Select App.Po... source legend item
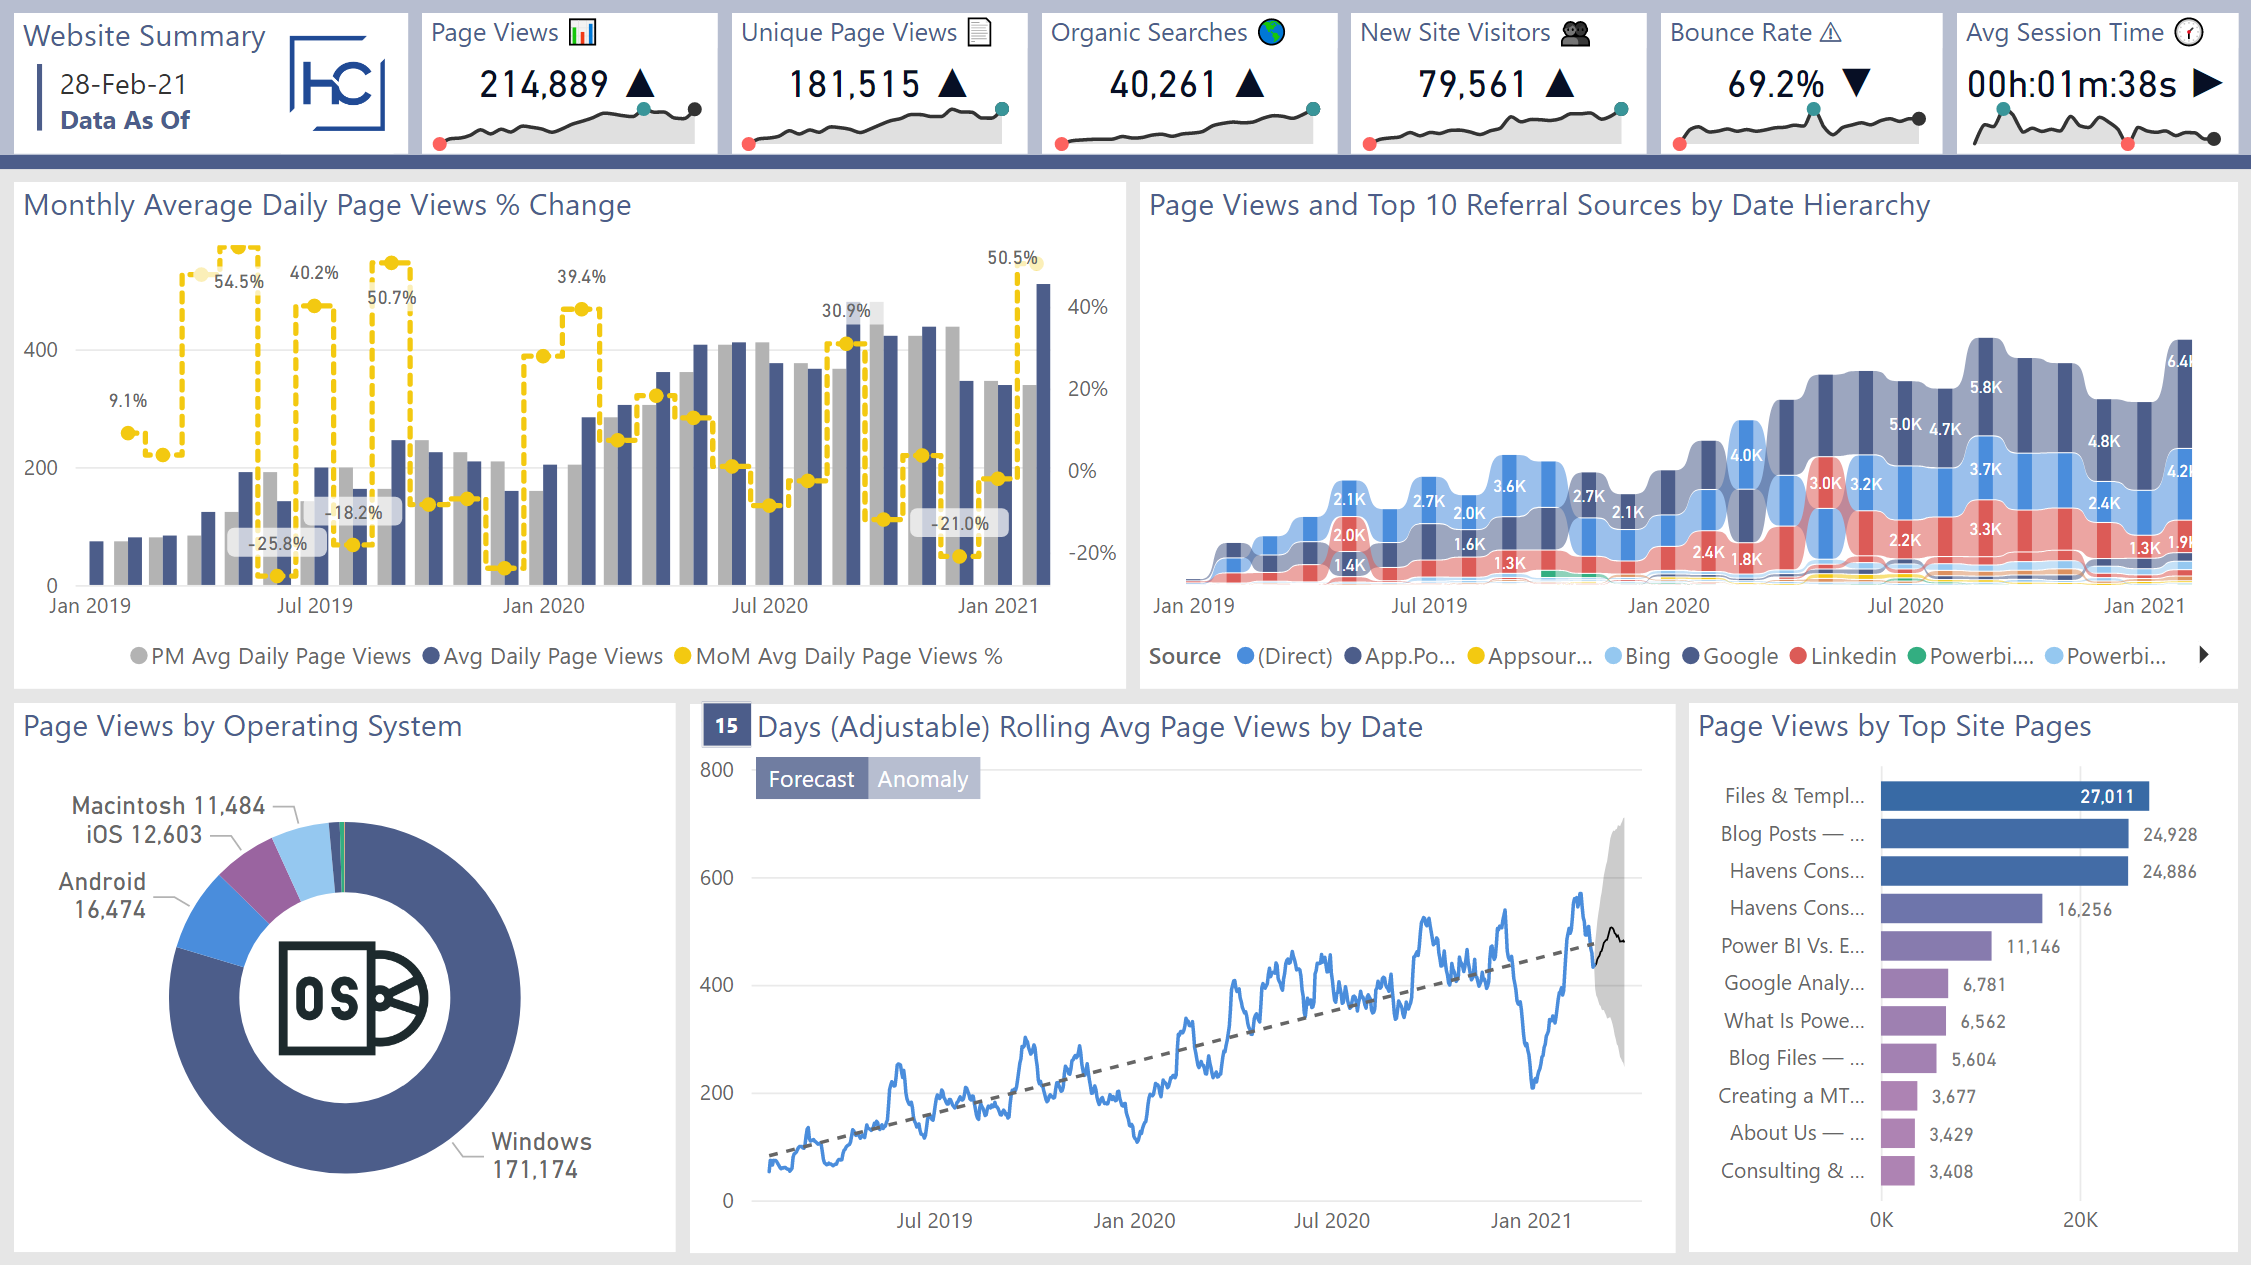The image size is (2251, 1265). 1399,656
